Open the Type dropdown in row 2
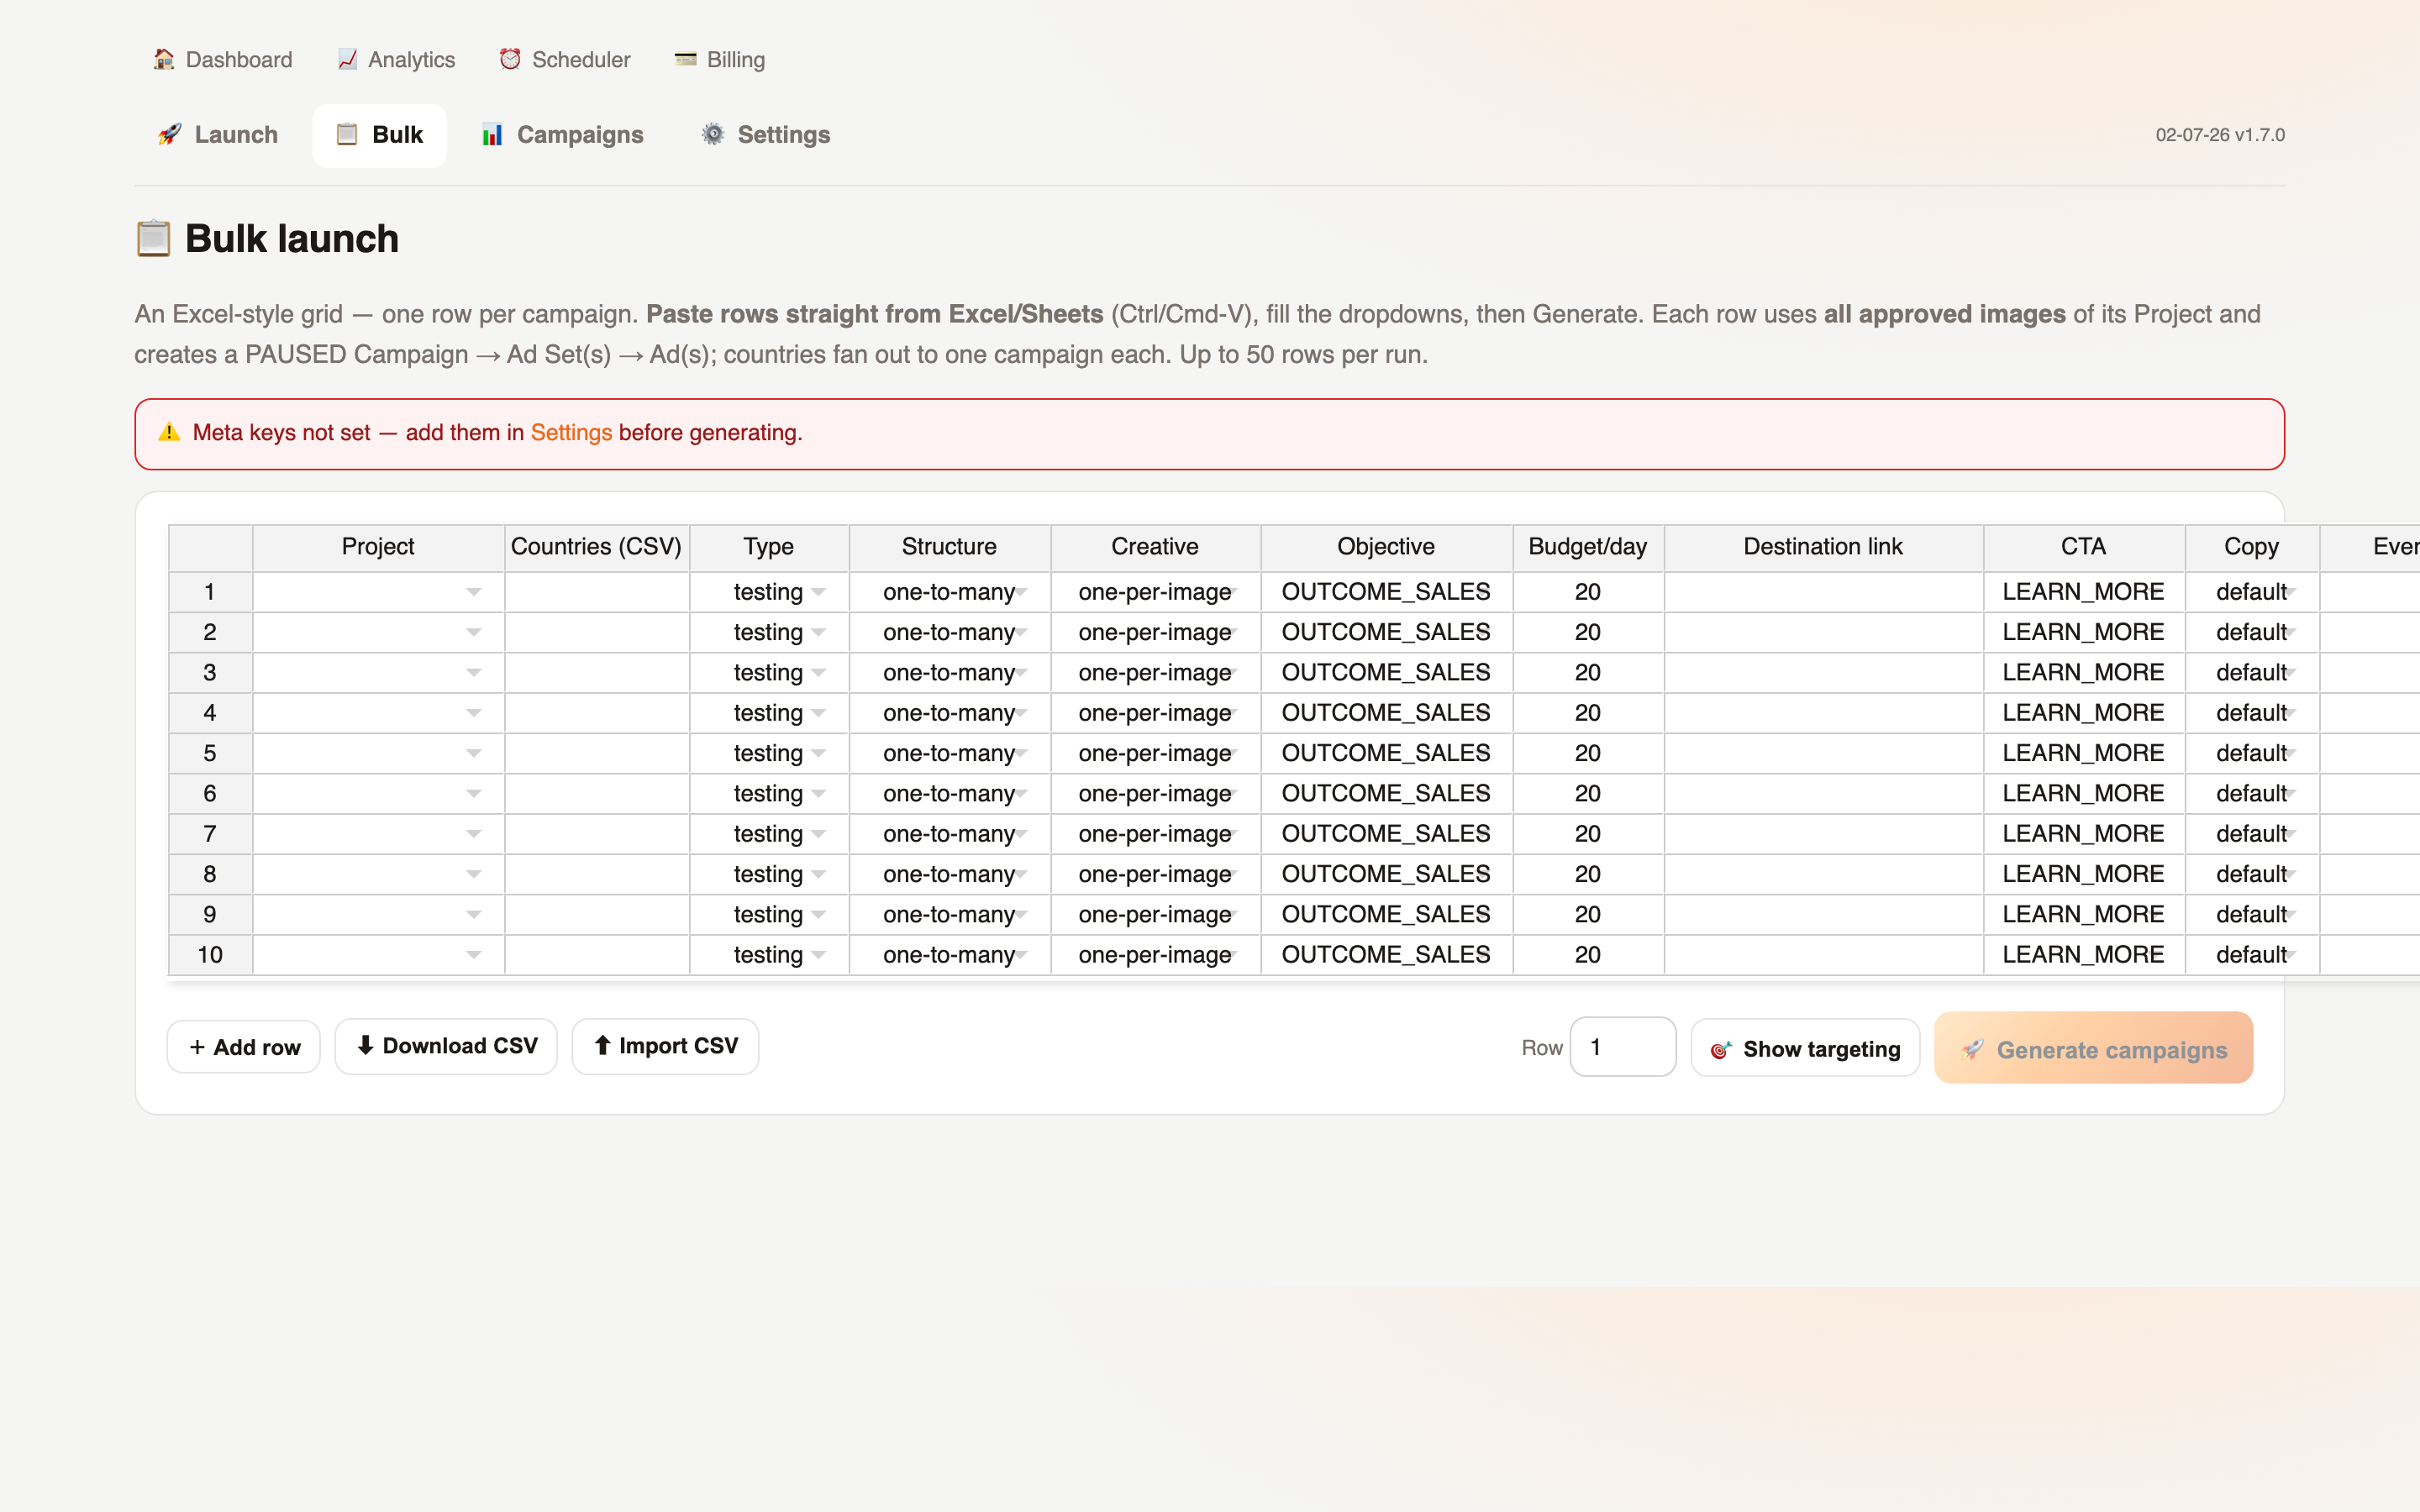Viewport: 2420px width, 1512px height. coord(819,632)
